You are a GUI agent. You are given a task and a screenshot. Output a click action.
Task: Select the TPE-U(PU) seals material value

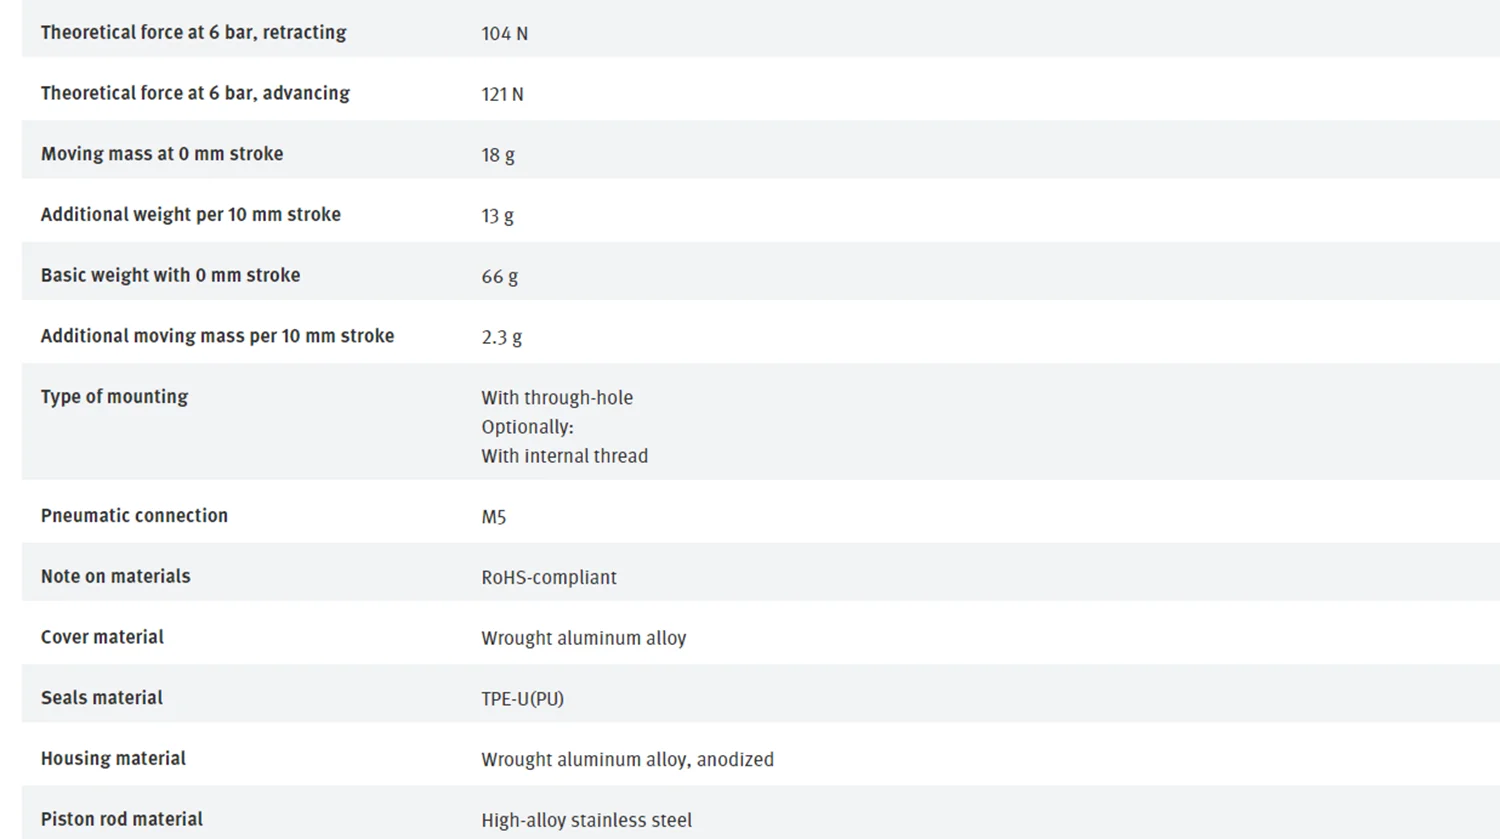tap(522, 699)
